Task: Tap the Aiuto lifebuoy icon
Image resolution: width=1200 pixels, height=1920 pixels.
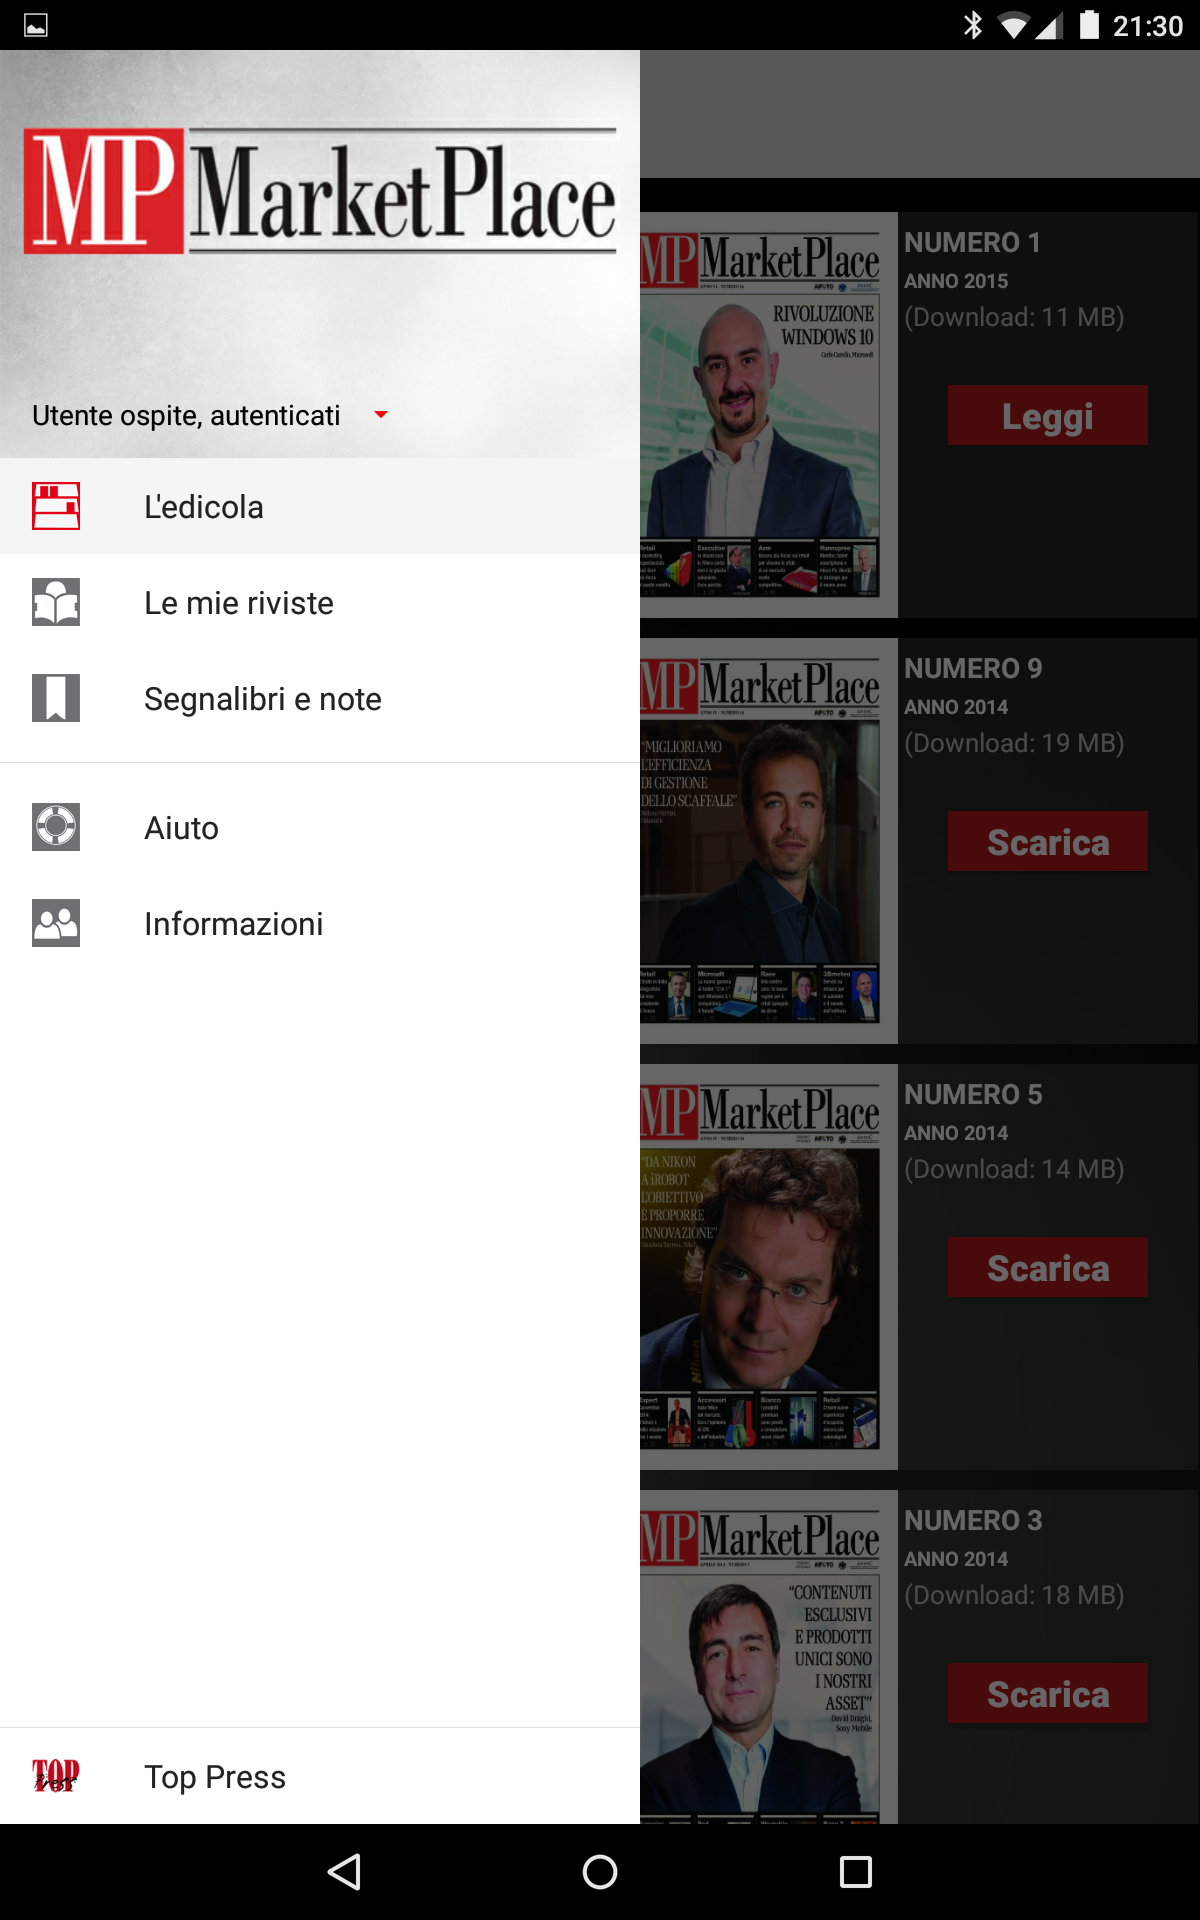Action: click(56, 827)
